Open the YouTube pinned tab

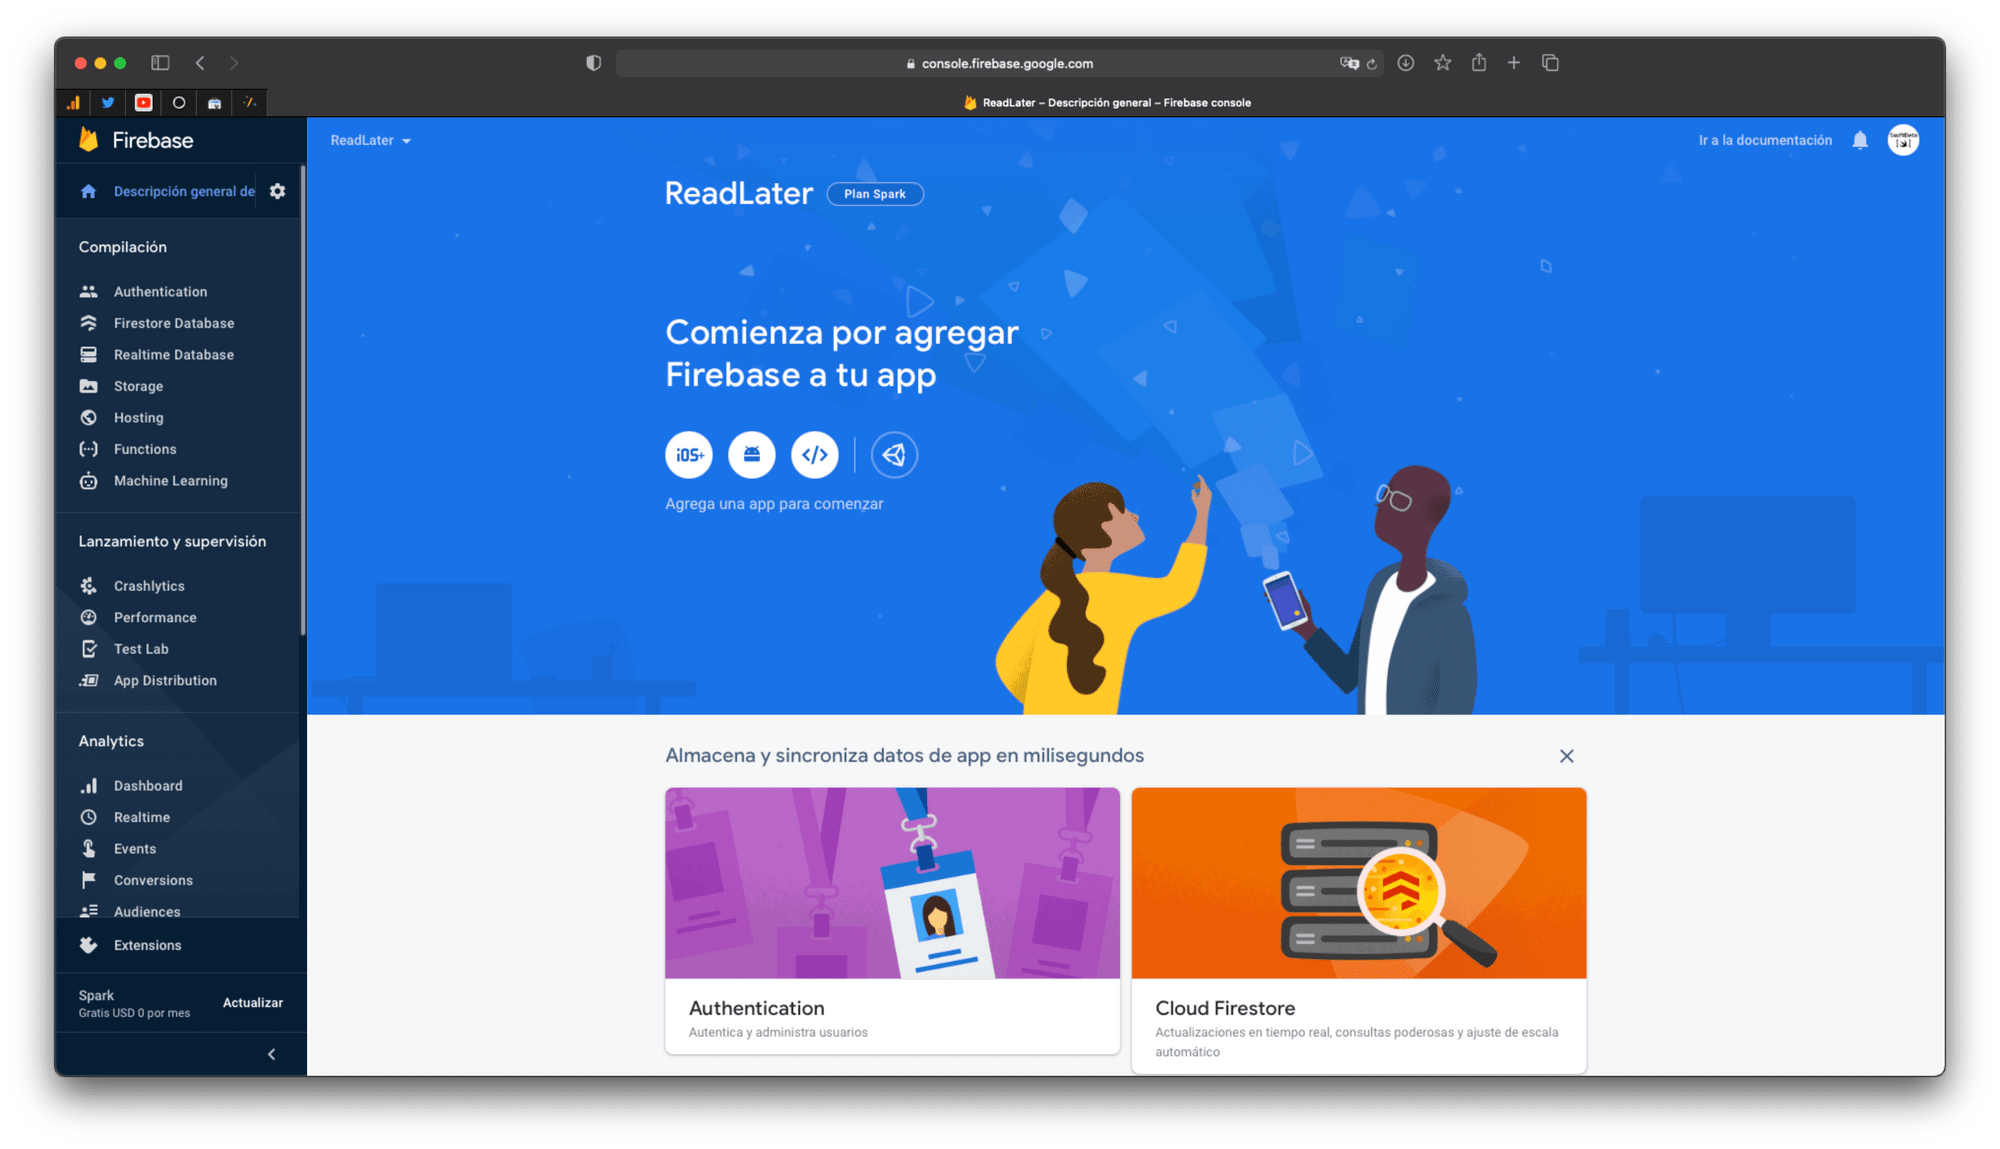(x=144, y=102)
